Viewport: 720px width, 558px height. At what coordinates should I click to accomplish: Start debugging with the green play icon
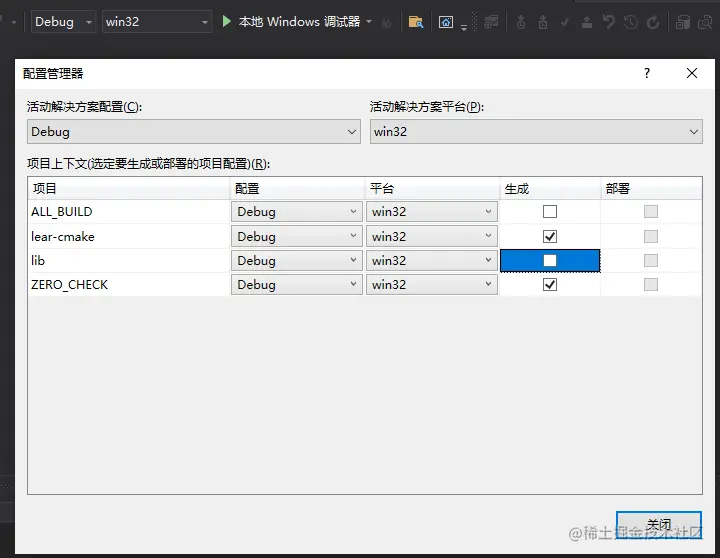(226, 21)
